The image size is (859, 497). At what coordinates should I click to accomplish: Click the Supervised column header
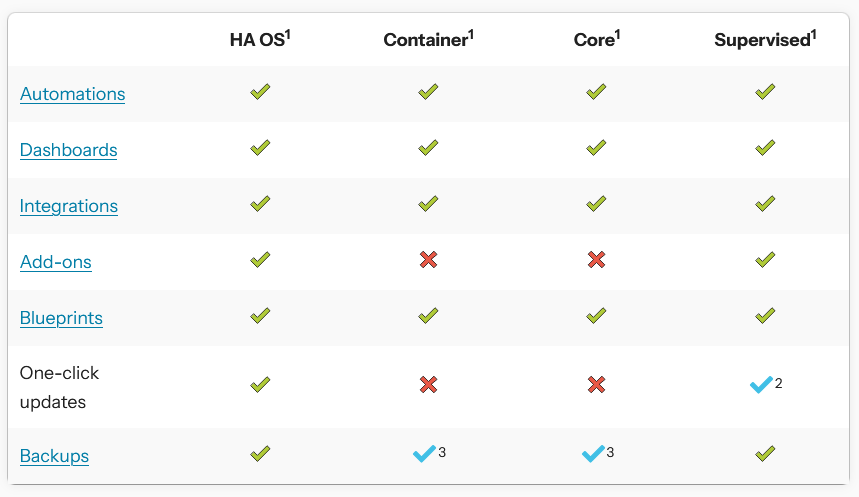765,39
